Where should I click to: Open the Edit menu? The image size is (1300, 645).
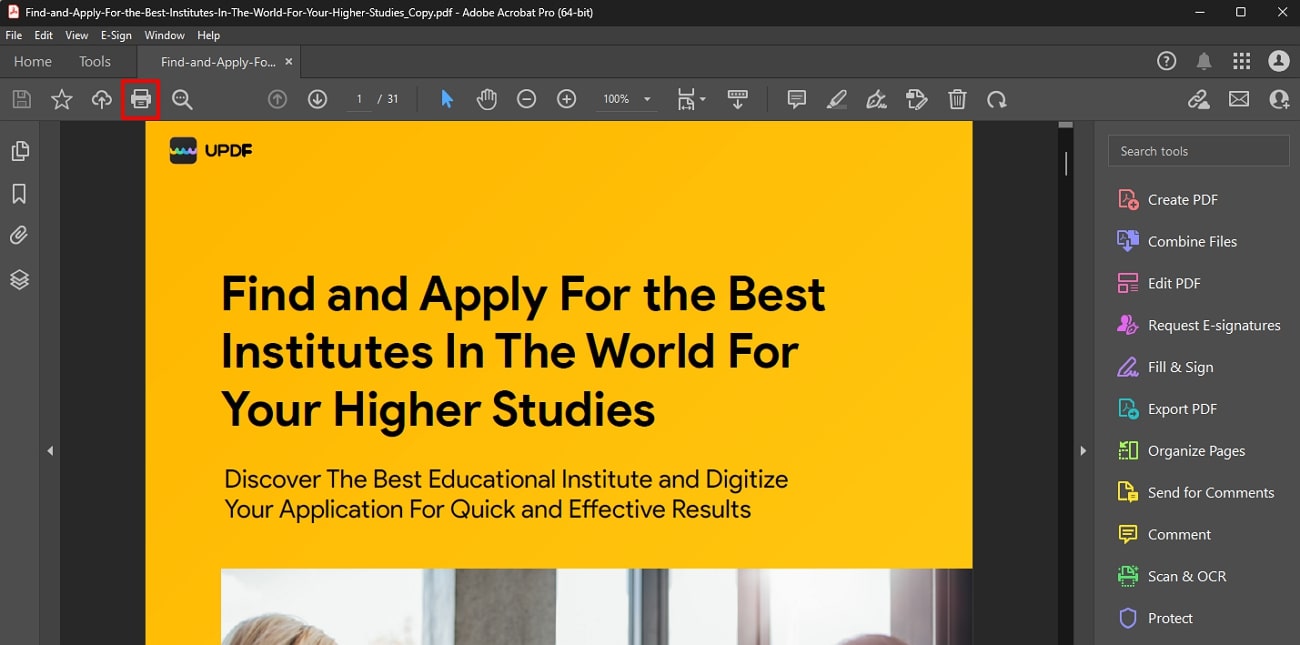pyautogui.click(x=44, y=35)
